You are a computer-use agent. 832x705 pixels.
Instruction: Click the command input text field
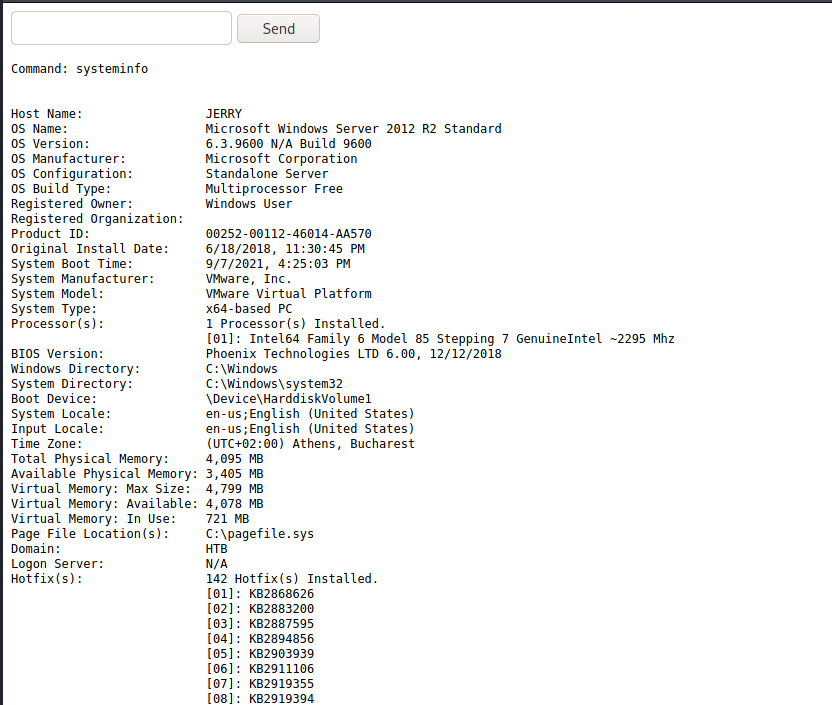[121, 28]
